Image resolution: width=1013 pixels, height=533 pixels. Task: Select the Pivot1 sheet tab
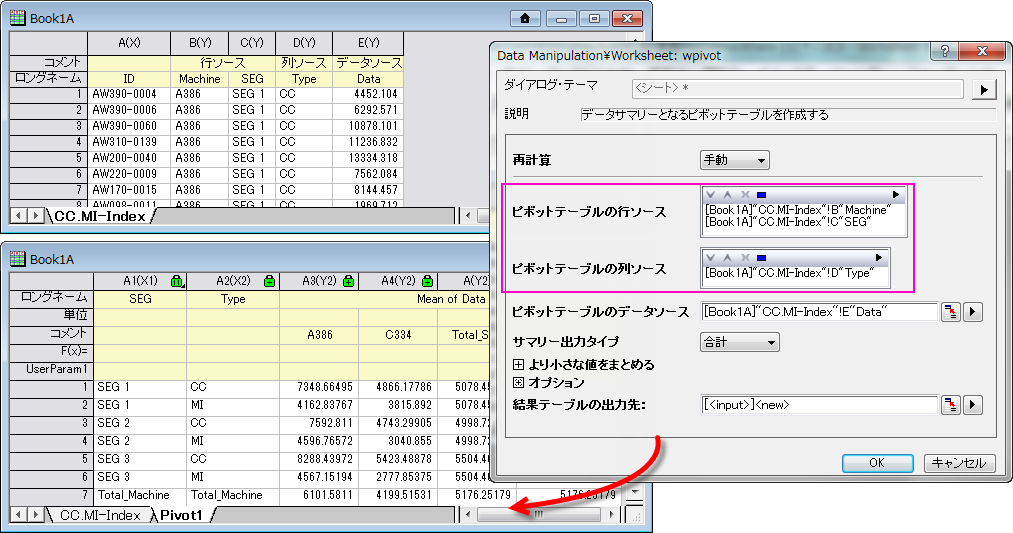coord(182,515)
